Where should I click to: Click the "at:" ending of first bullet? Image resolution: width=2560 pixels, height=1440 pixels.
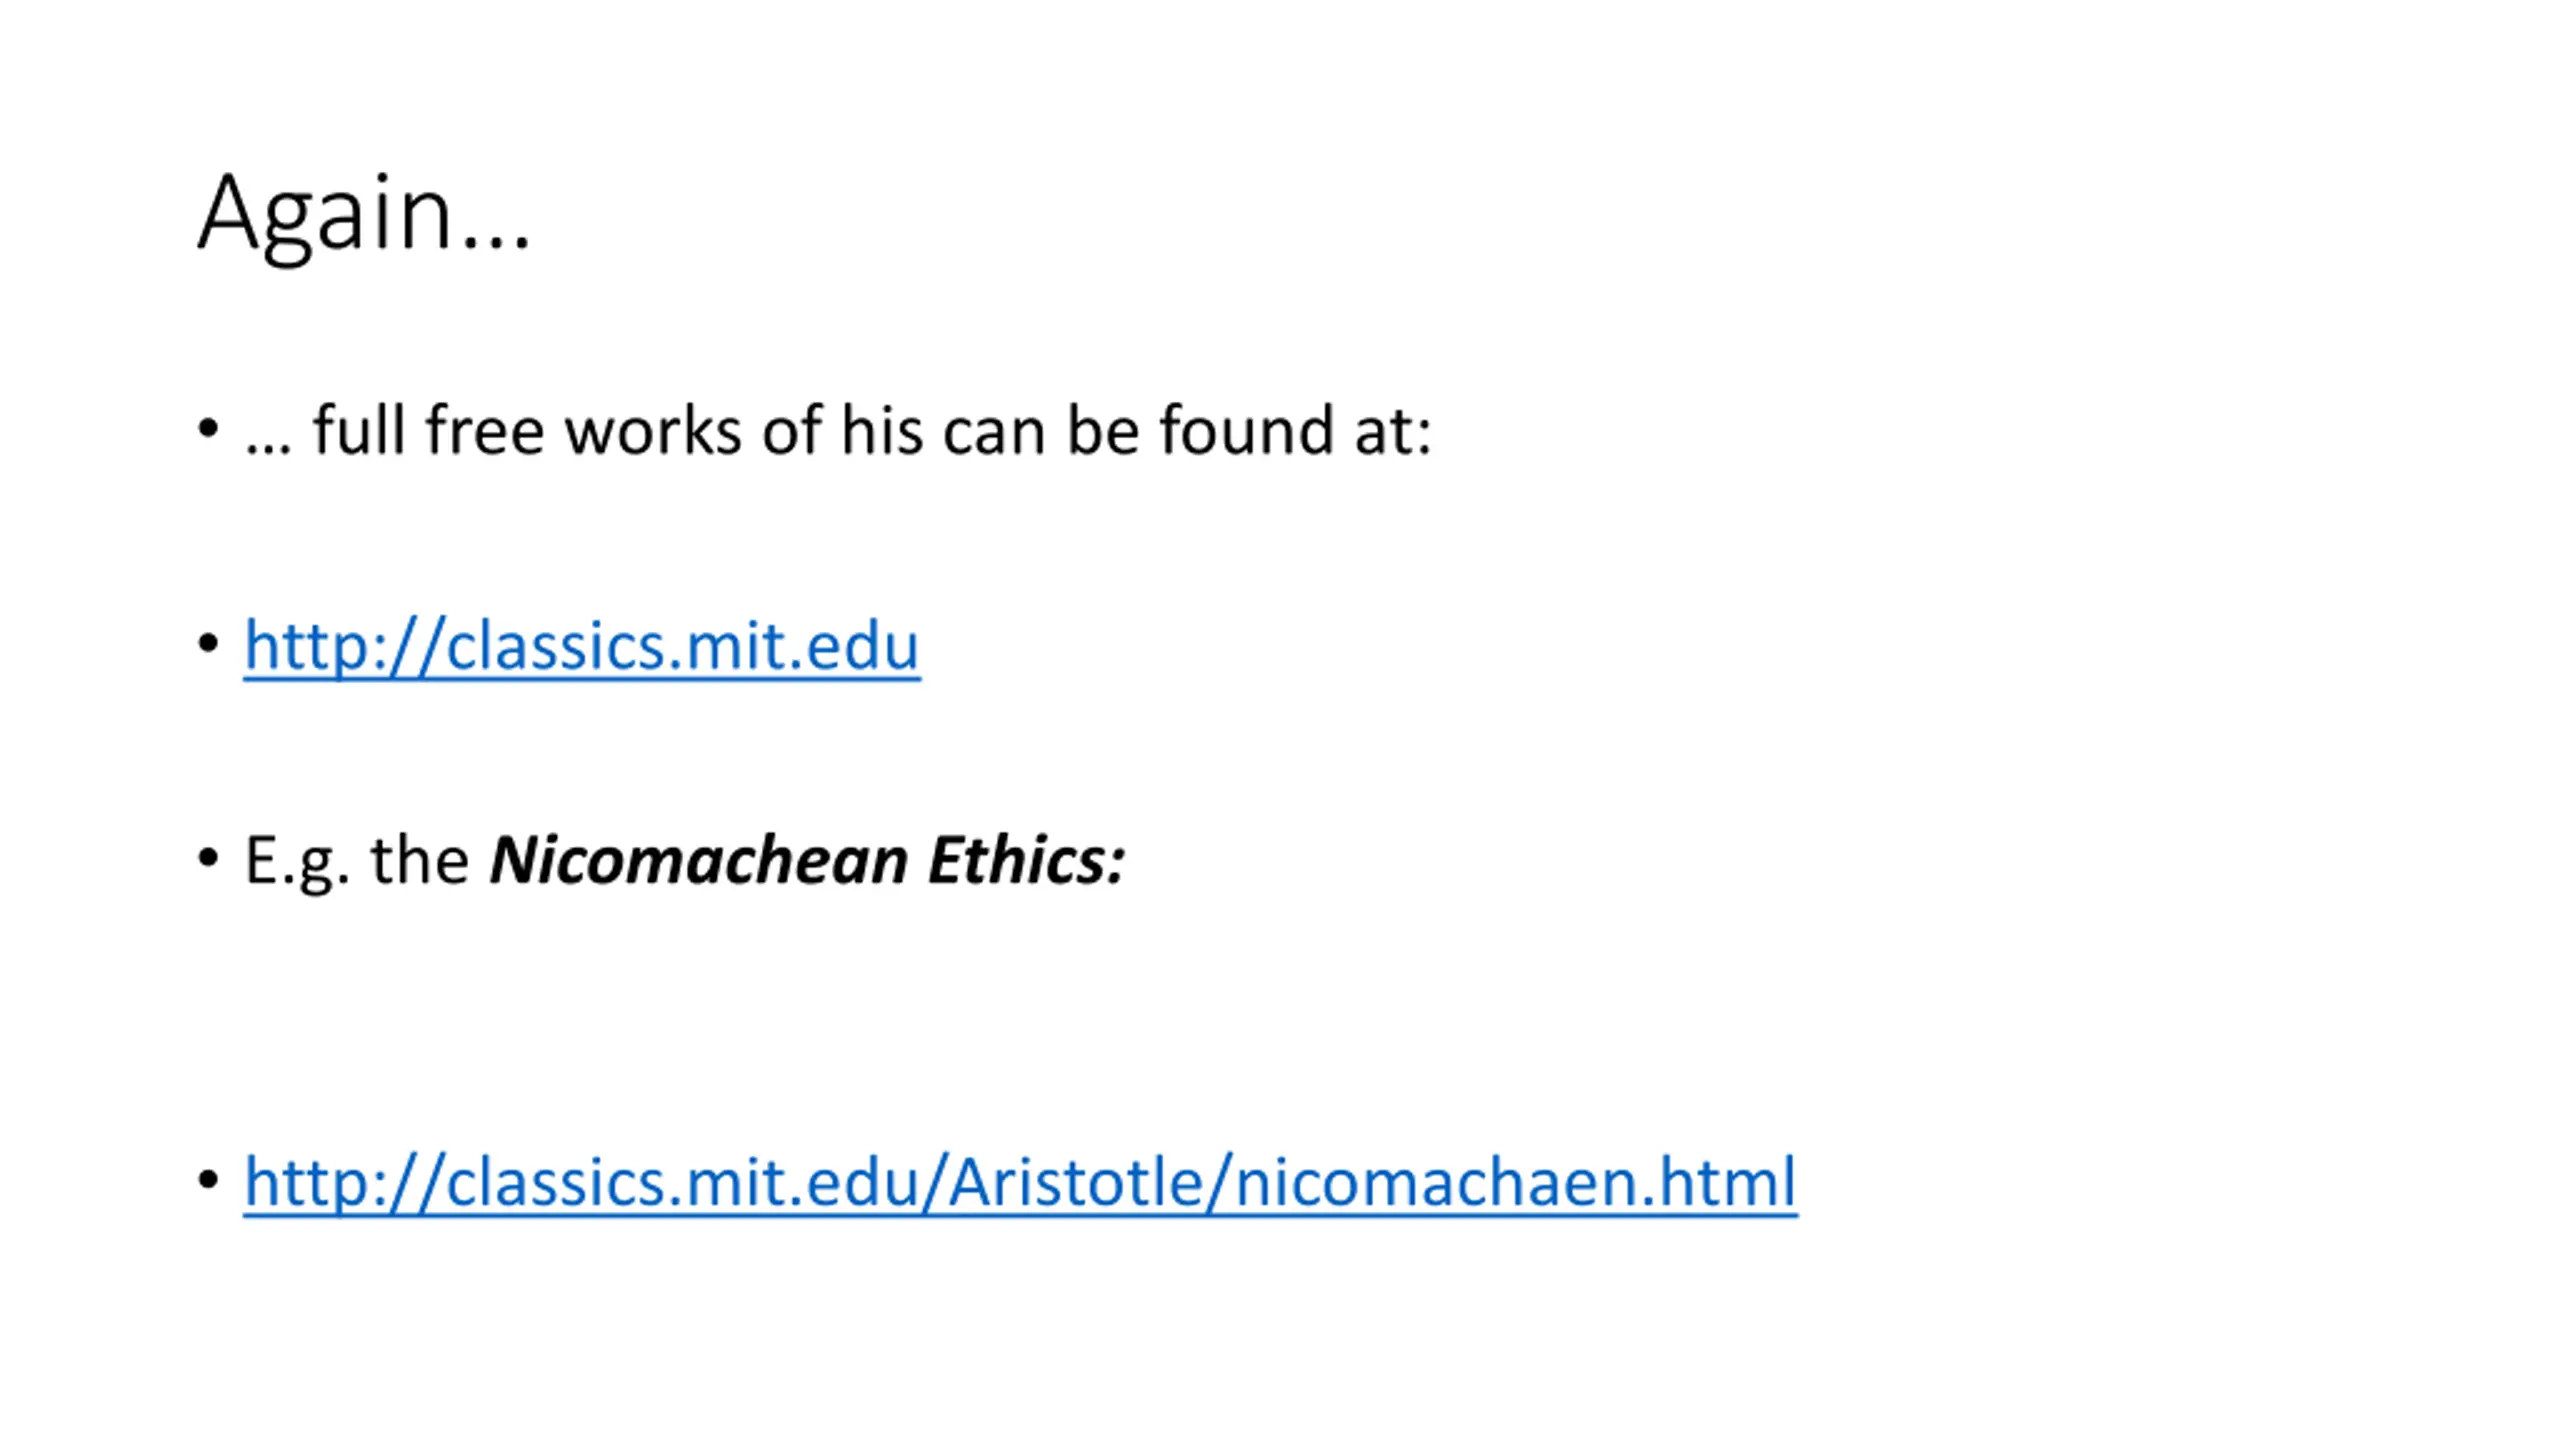tap(1393, 432)
